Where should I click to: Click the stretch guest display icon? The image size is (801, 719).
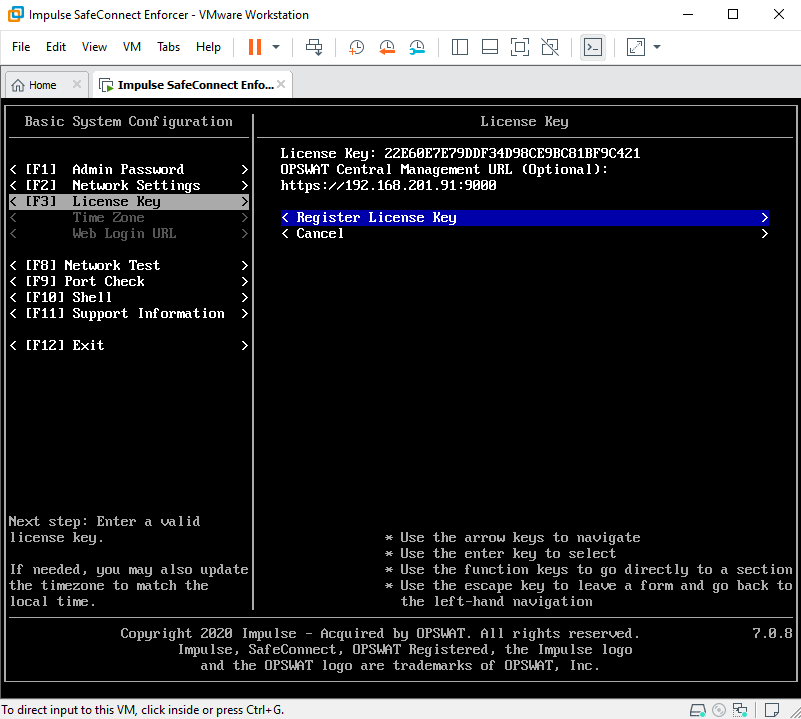tap(635, 47)
